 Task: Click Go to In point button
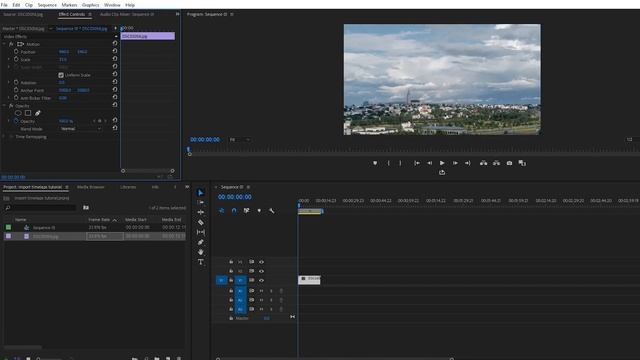[417, 163]
